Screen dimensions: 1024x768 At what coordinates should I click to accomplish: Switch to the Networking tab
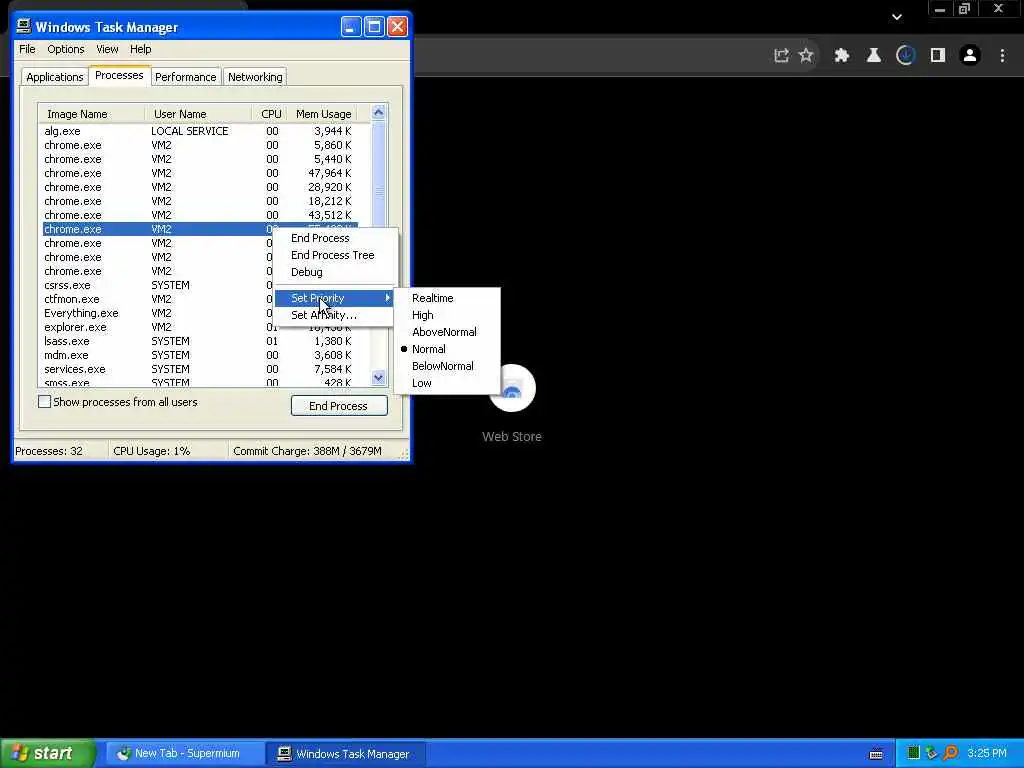pos(255,77)
